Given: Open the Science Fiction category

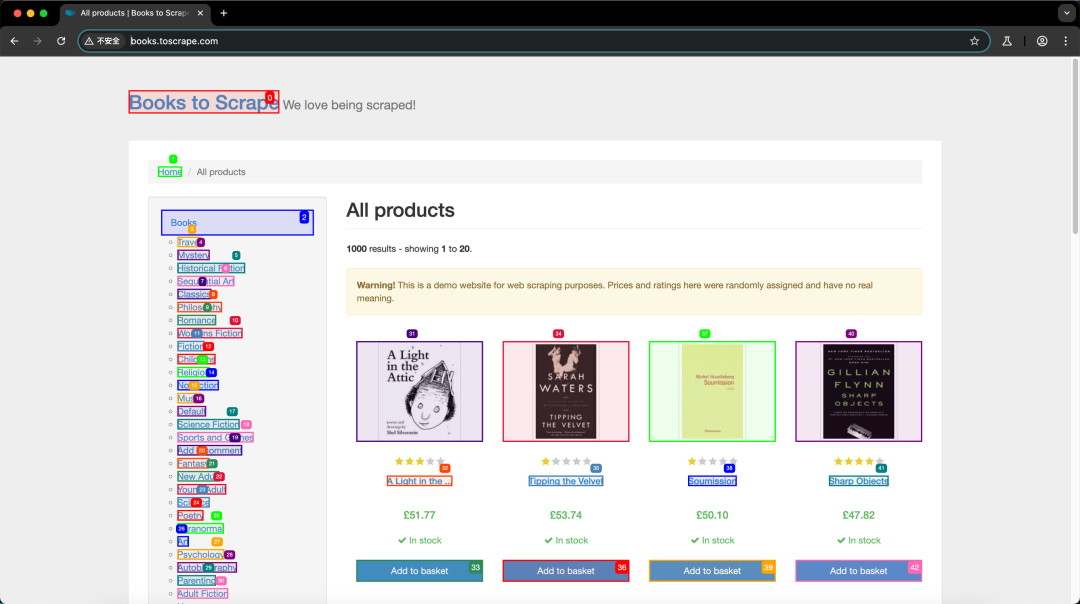Looking at the screenshot, I should click(208, 425).
